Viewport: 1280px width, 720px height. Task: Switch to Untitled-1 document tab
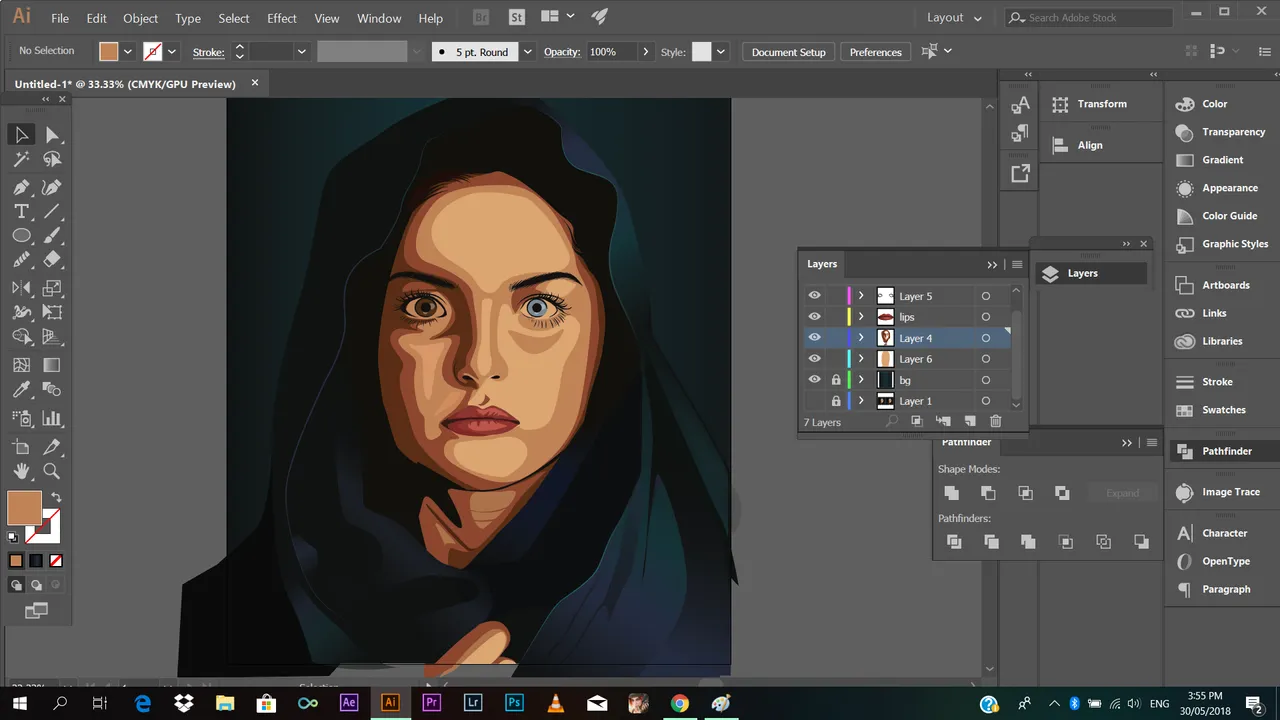(x=125, y=84)
